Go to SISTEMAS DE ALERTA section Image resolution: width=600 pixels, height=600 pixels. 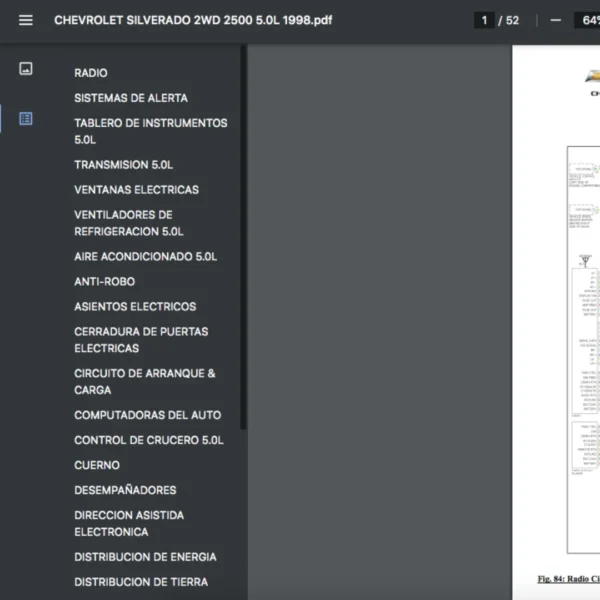tap(130, 98)
